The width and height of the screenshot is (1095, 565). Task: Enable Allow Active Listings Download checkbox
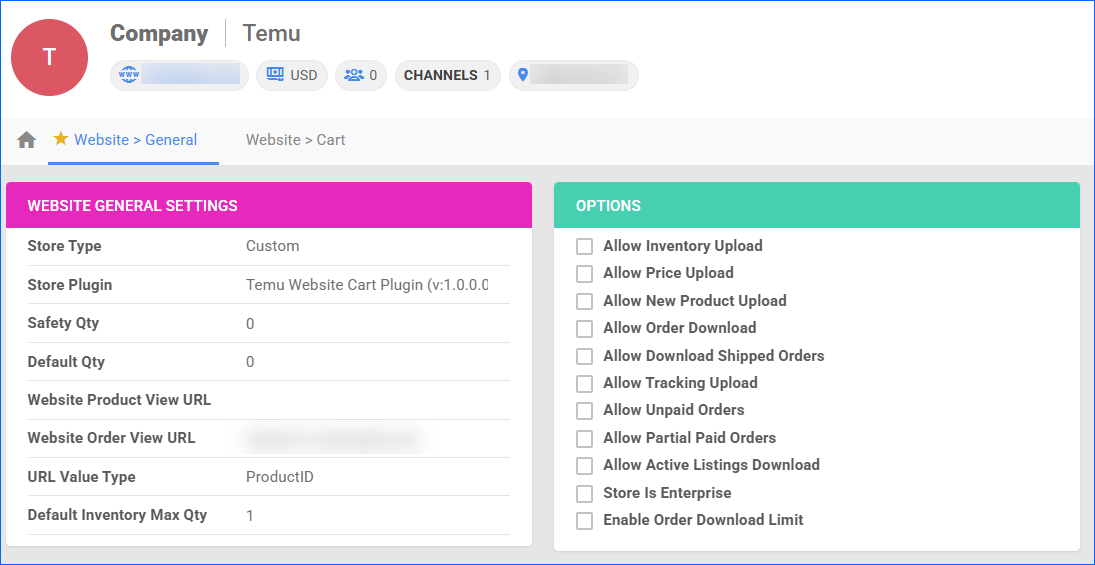(x=585, y=466)
